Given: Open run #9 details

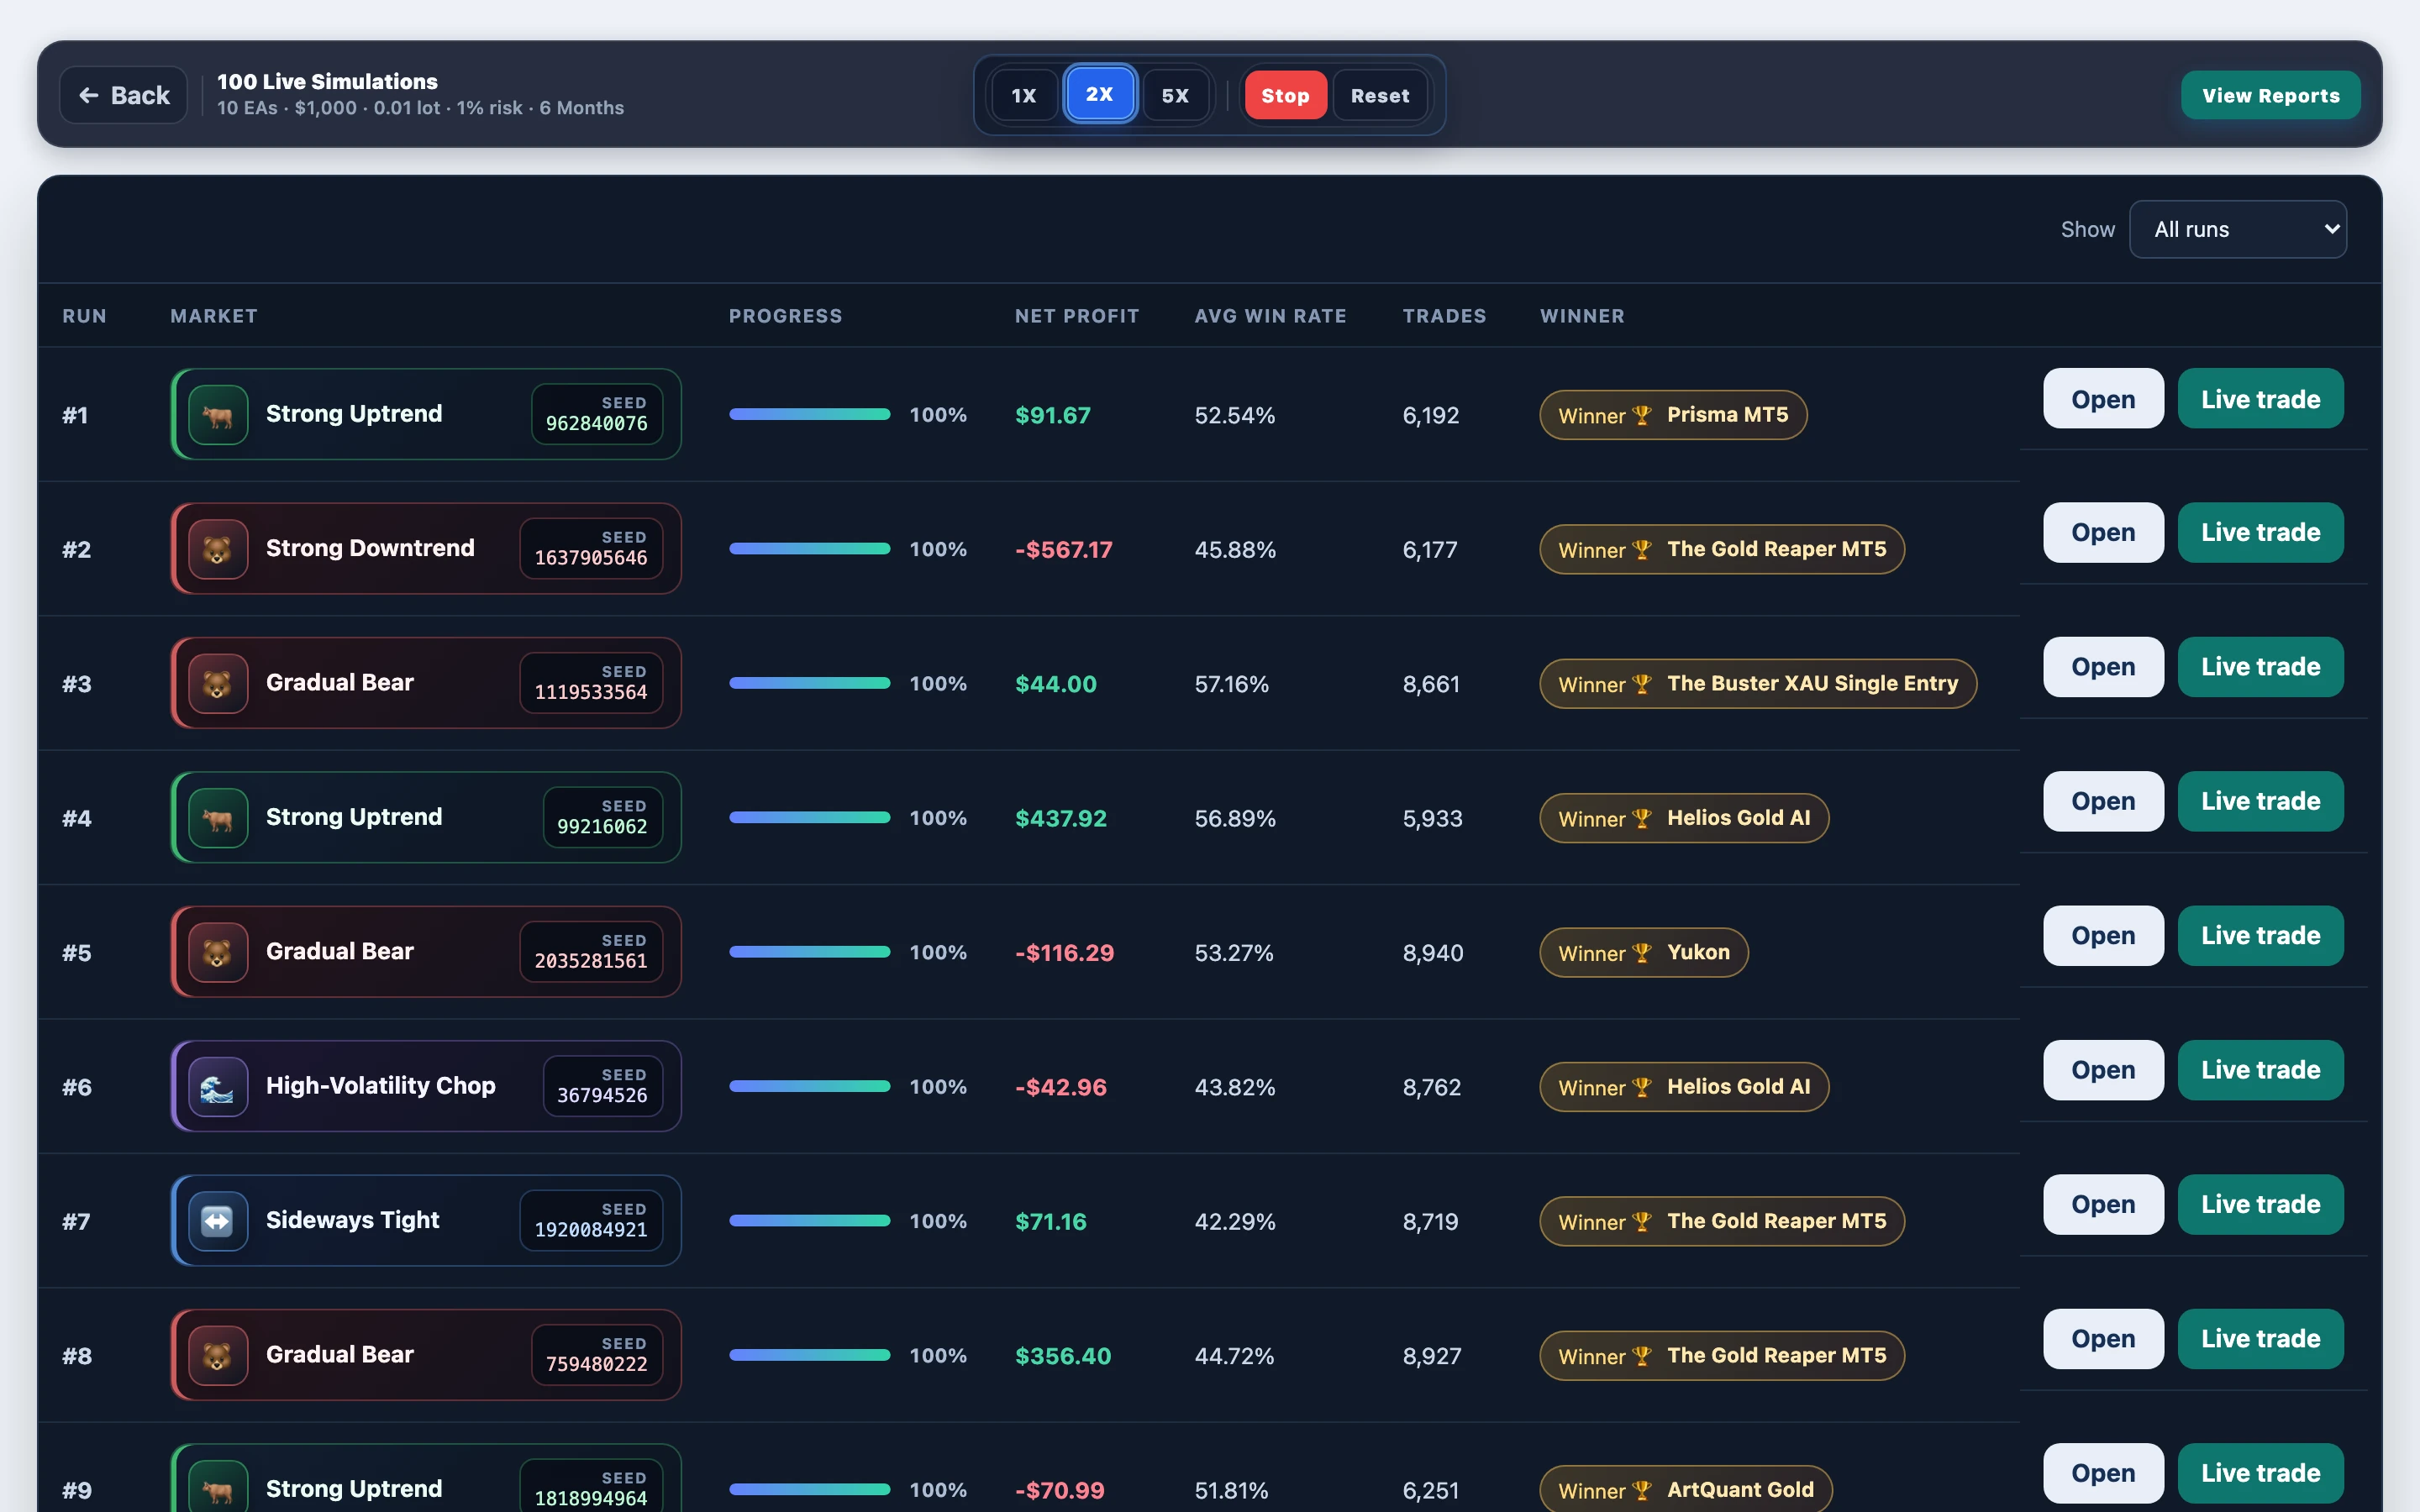Looking at the screenshot, I should pyautogui.click(x=2103, y=1473).
